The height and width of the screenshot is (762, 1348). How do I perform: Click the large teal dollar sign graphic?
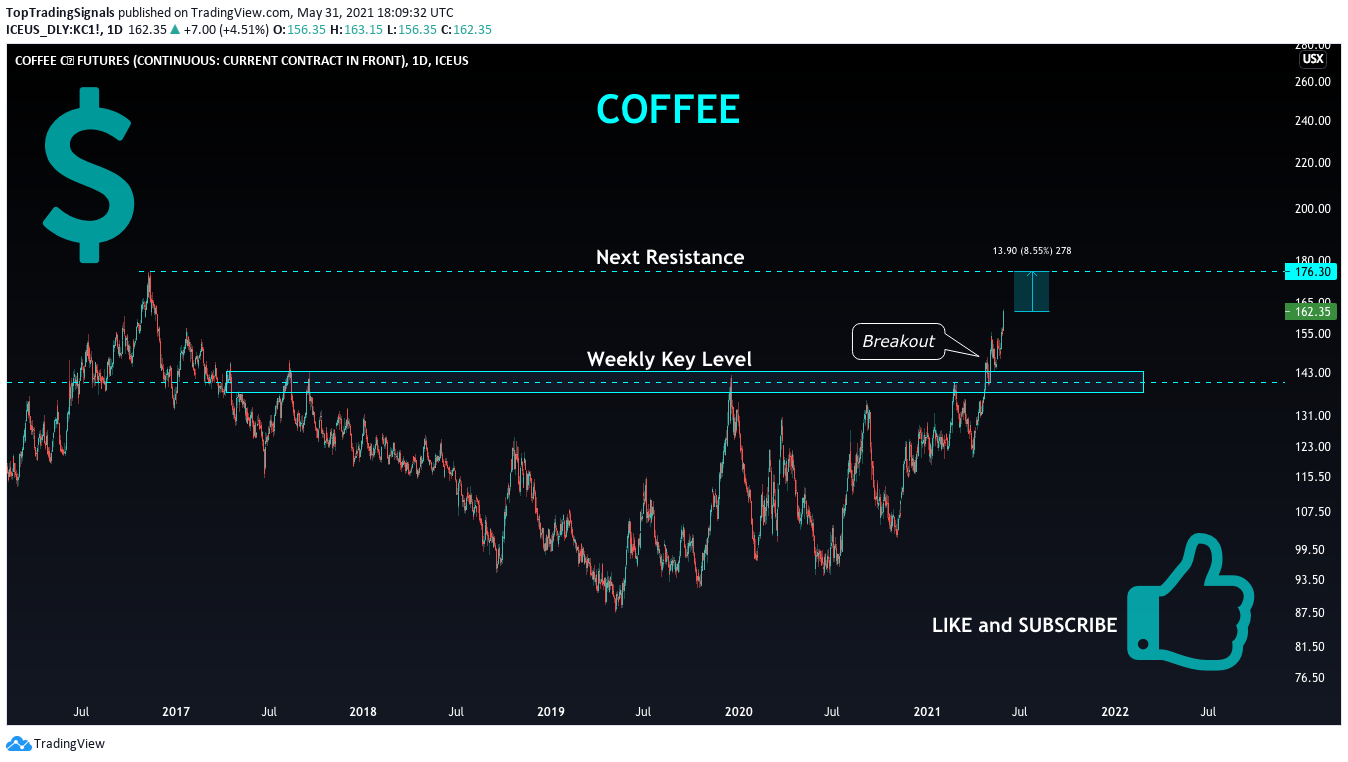88,176
